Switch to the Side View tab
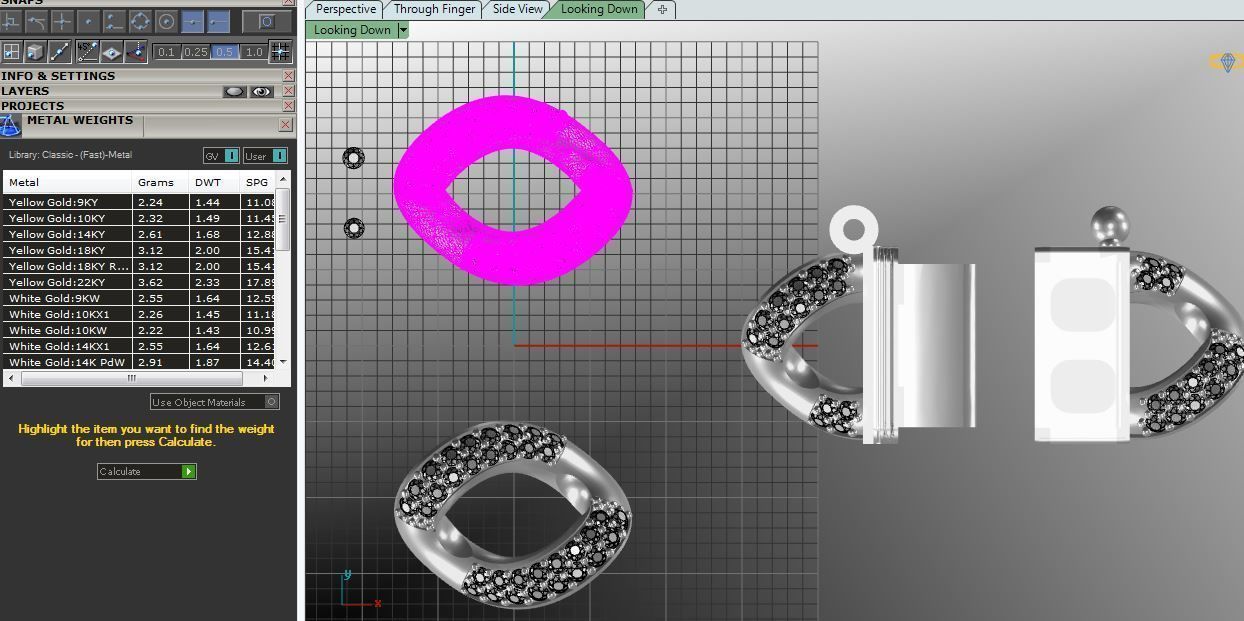Viewport: 1244px width, 621px height. [517, 9]
